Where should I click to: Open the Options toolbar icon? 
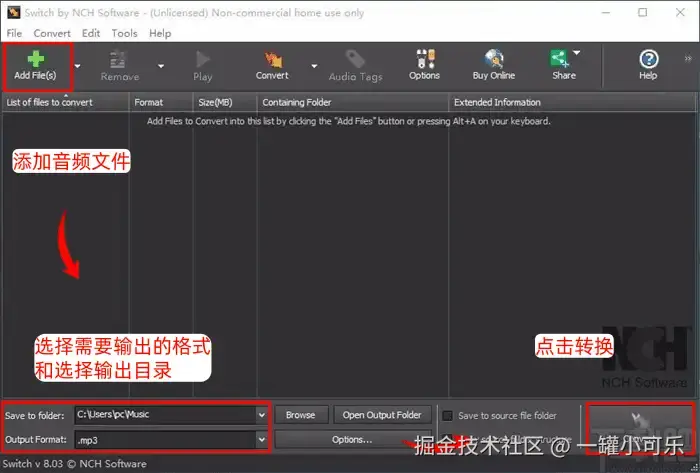[x=424, y=66]
